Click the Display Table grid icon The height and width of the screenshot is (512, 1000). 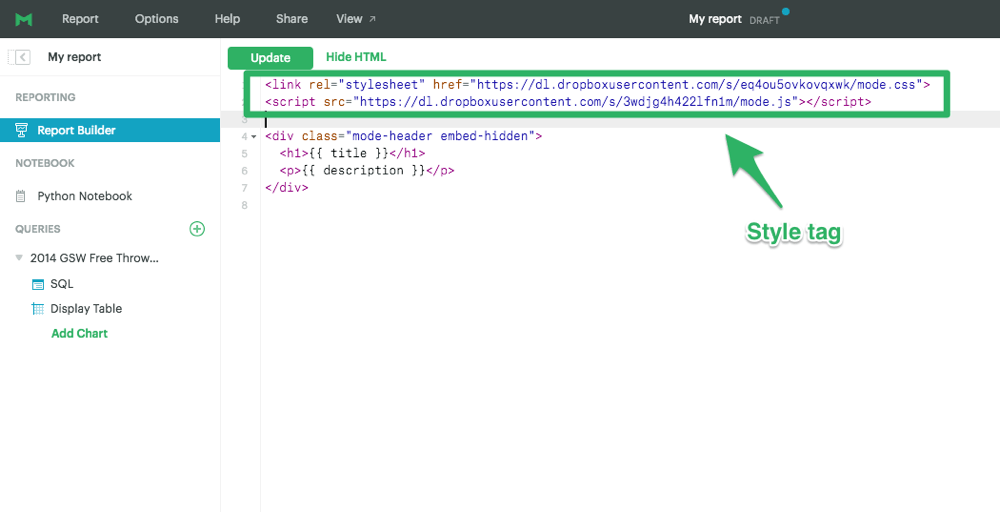click(x=38, y=309)
